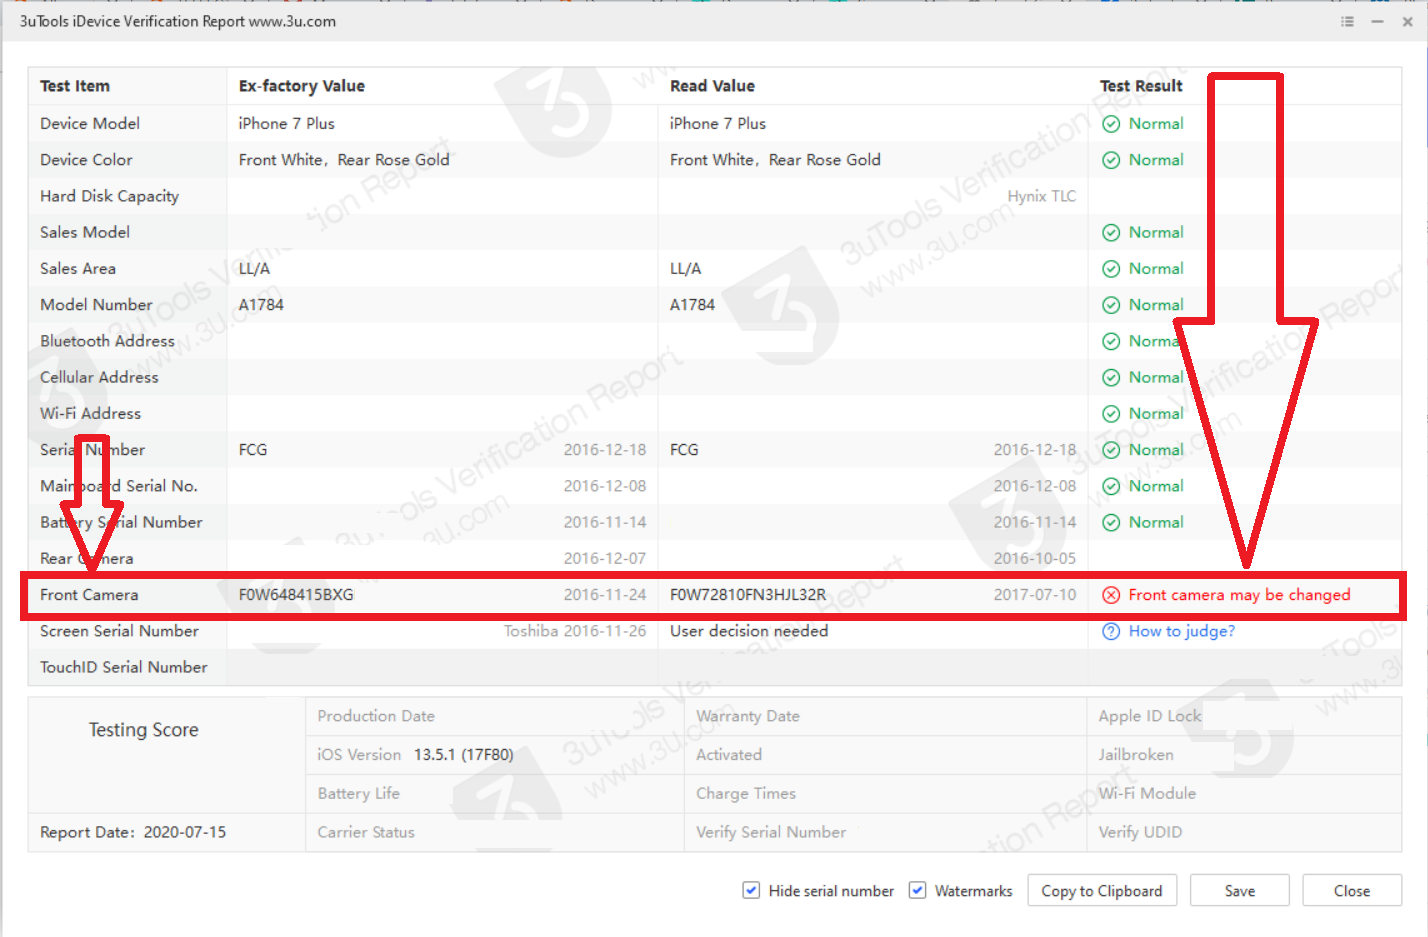Click the Normal check icon for Sales Model
Image resolution: width=1428 pixels, height=937 pixels.
1111,233
